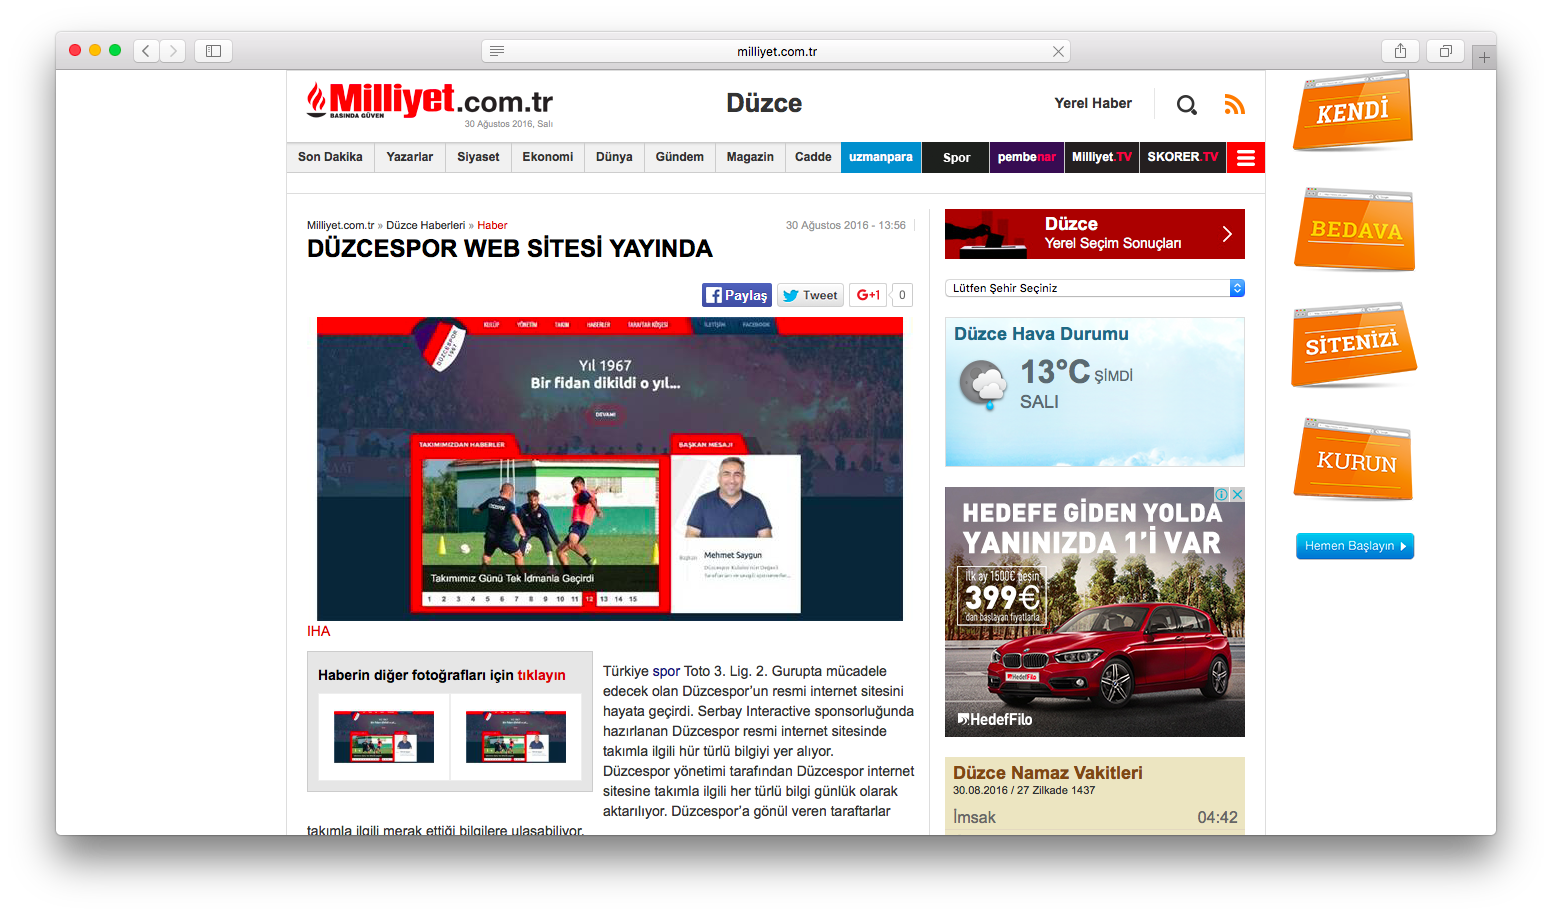This screenshot has height=915, width=1552.
Task: Open the second small photo thumbnail
Action: (x=516, y=737)
